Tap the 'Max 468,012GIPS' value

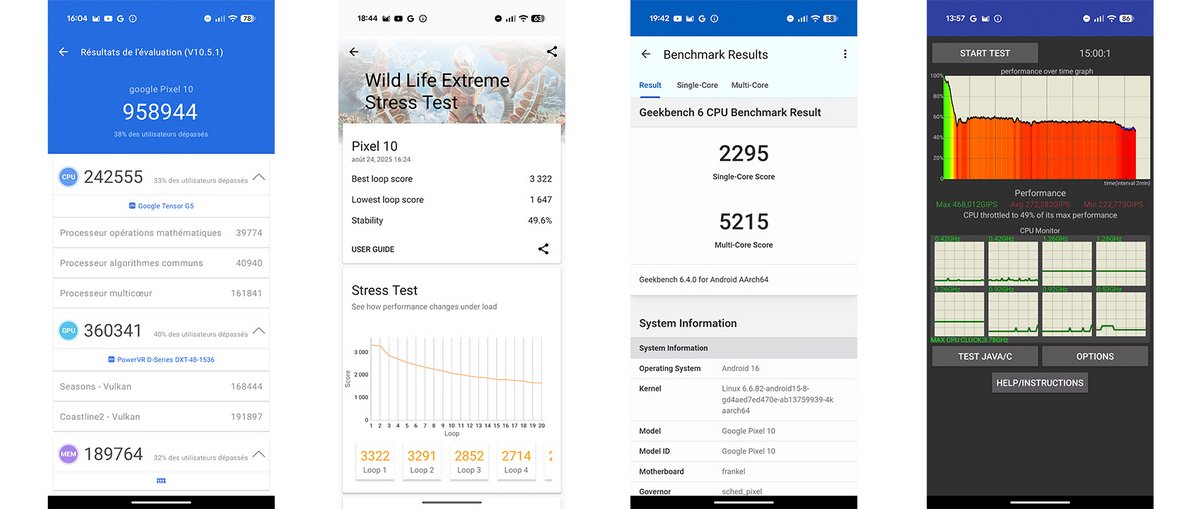(x=966, y=204)
